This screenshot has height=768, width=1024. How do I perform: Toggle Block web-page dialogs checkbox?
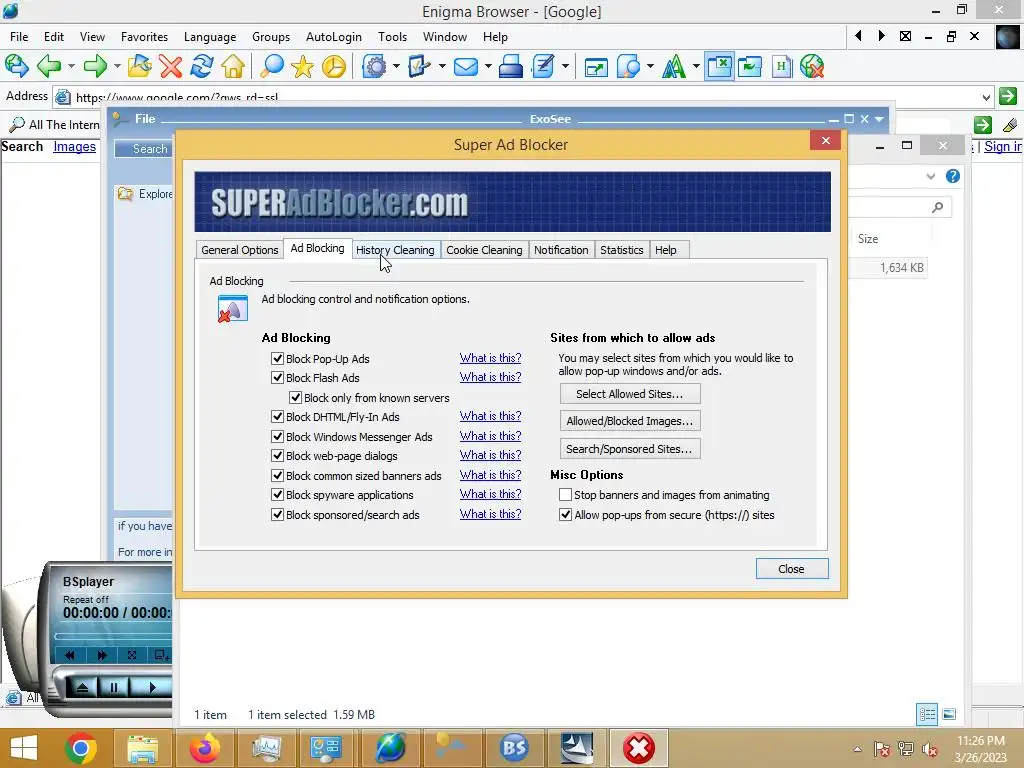(277, 455)
